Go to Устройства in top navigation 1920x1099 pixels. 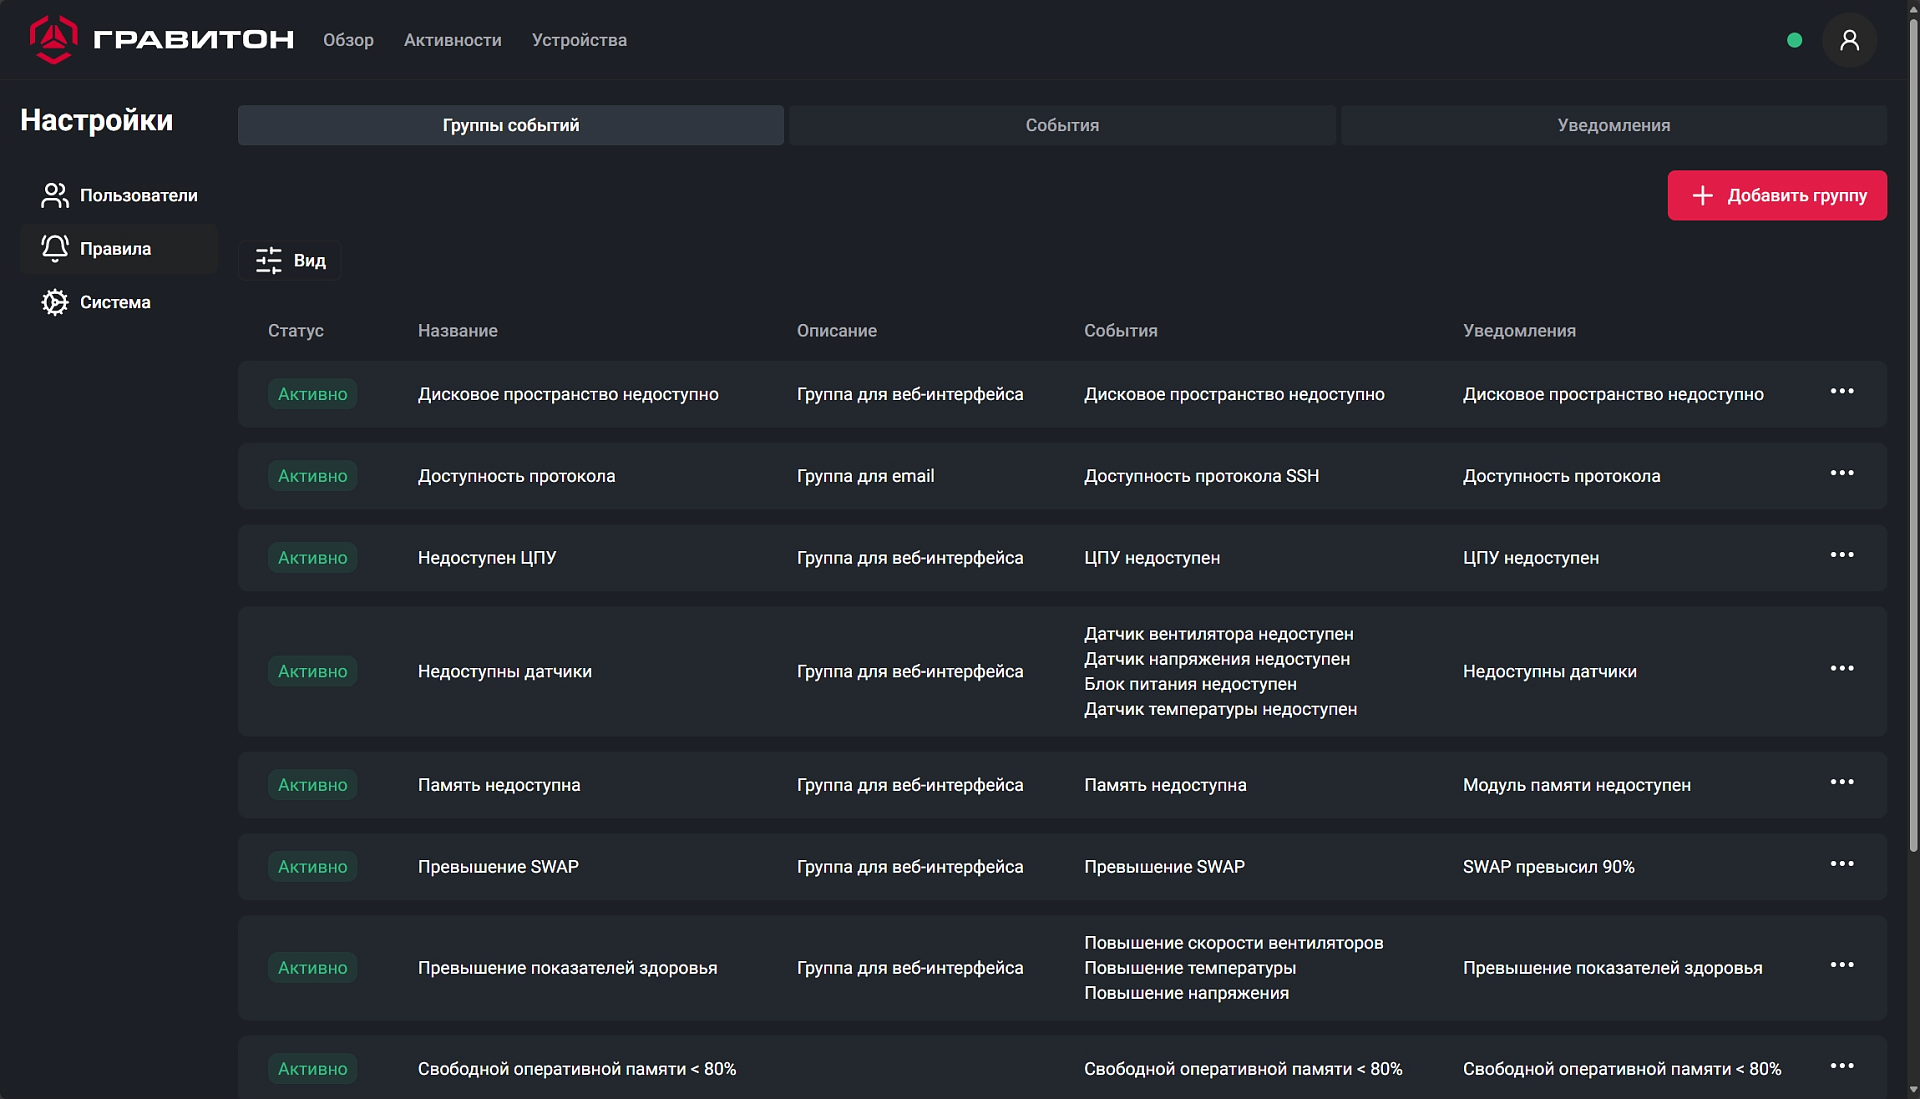pyautogui.click(x=579, y=40)
